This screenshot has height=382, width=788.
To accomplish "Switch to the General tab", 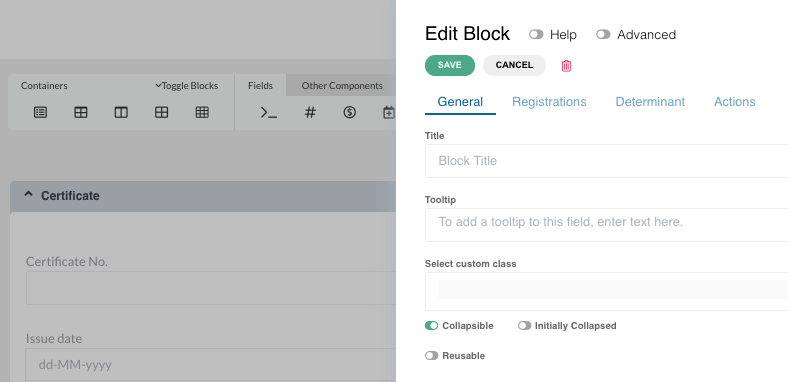I will 460,102.
